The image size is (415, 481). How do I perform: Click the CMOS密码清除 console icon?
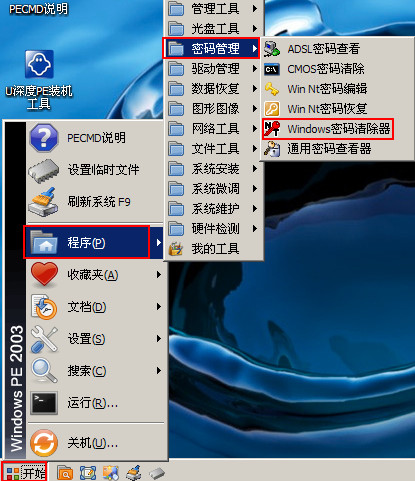pyautogui.click(x=272, y=69)
